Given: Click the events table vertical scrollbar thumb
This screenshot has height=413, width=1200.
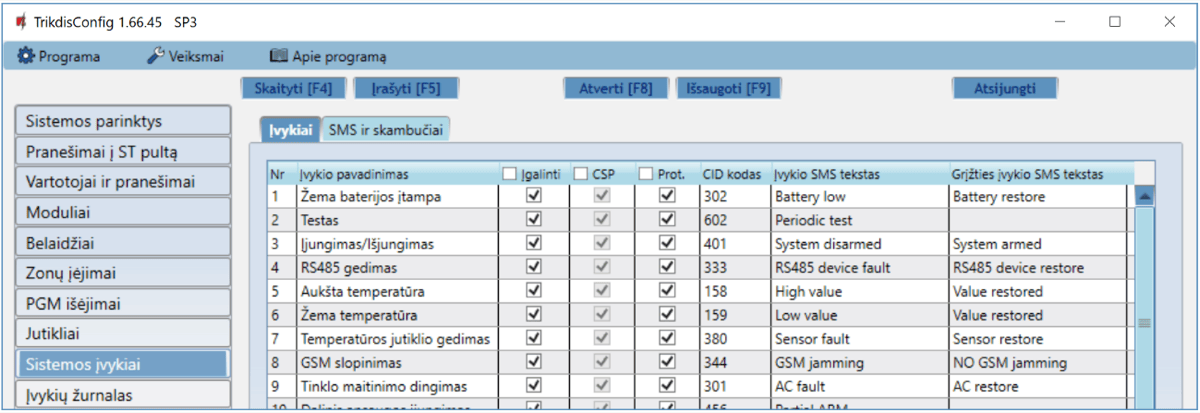Looking at the screenshot, I should [x=1145, y=323].
